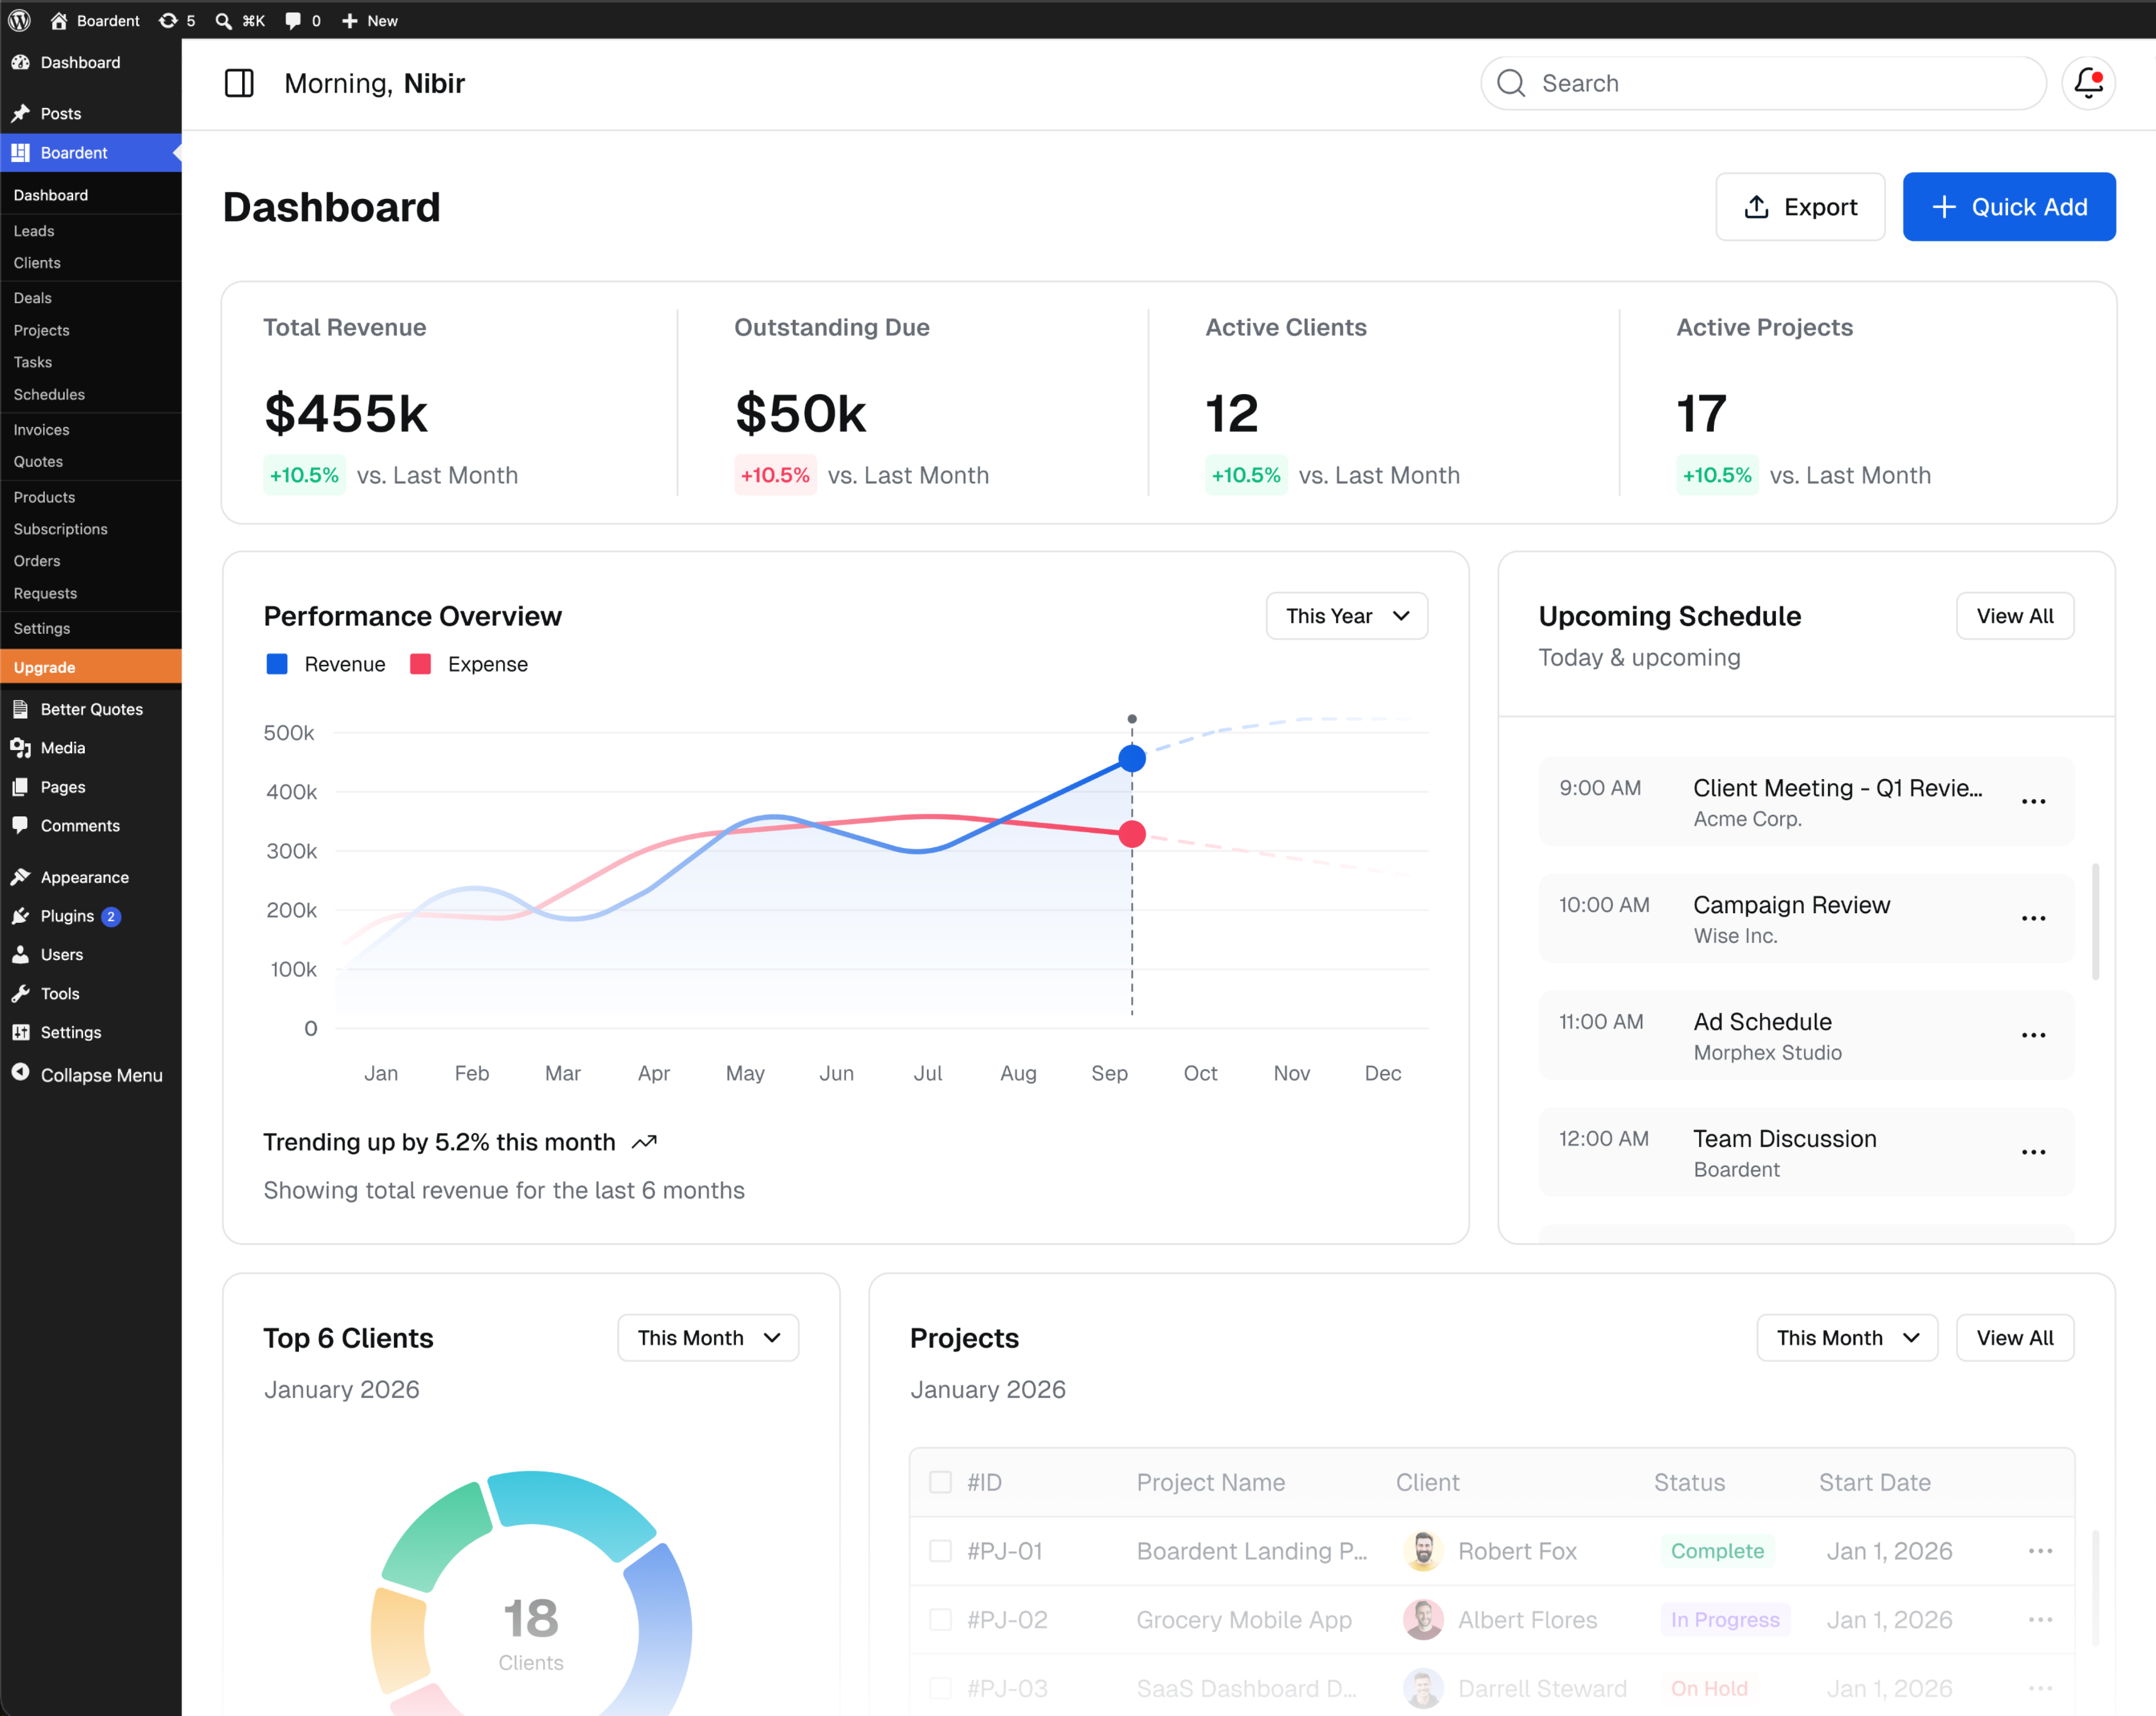Open row actions for project #PJ-01
This screenshot has width=2156, height=1716.
coord(2040,1550)
